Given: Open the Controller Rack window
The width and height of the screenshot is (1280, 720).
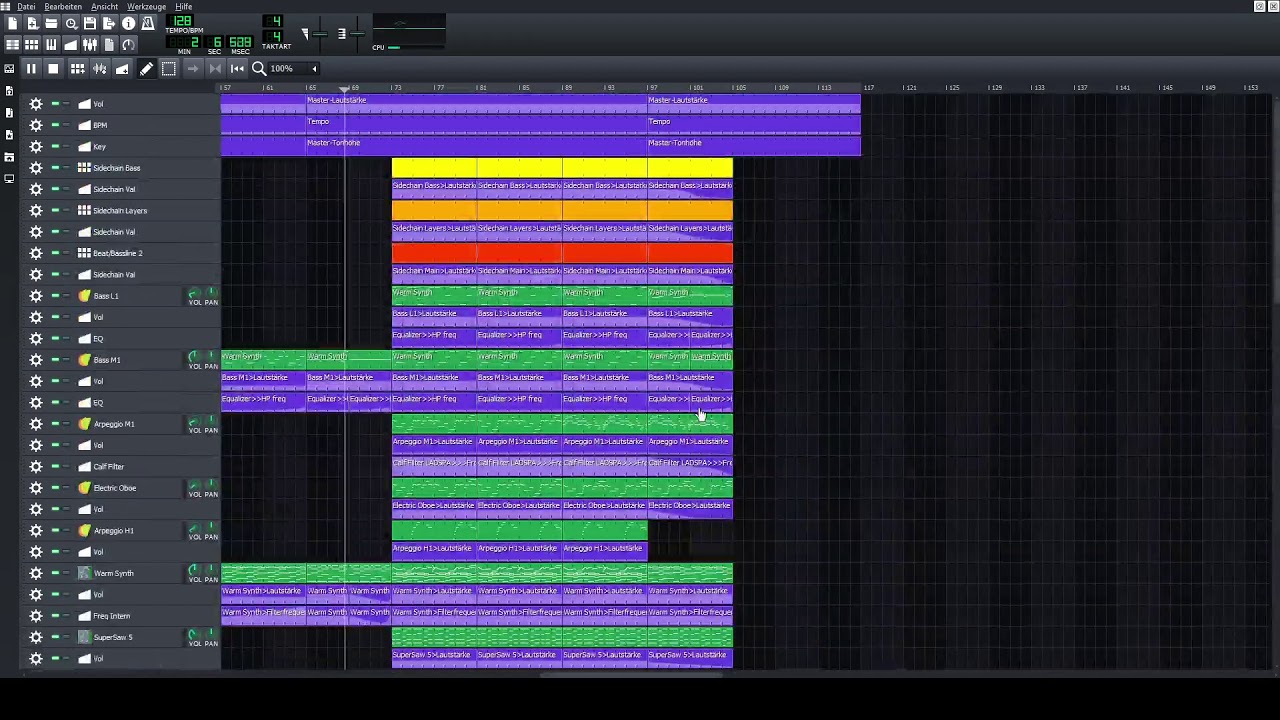Looking at the screenshot, I should click(x=129, y=45).
